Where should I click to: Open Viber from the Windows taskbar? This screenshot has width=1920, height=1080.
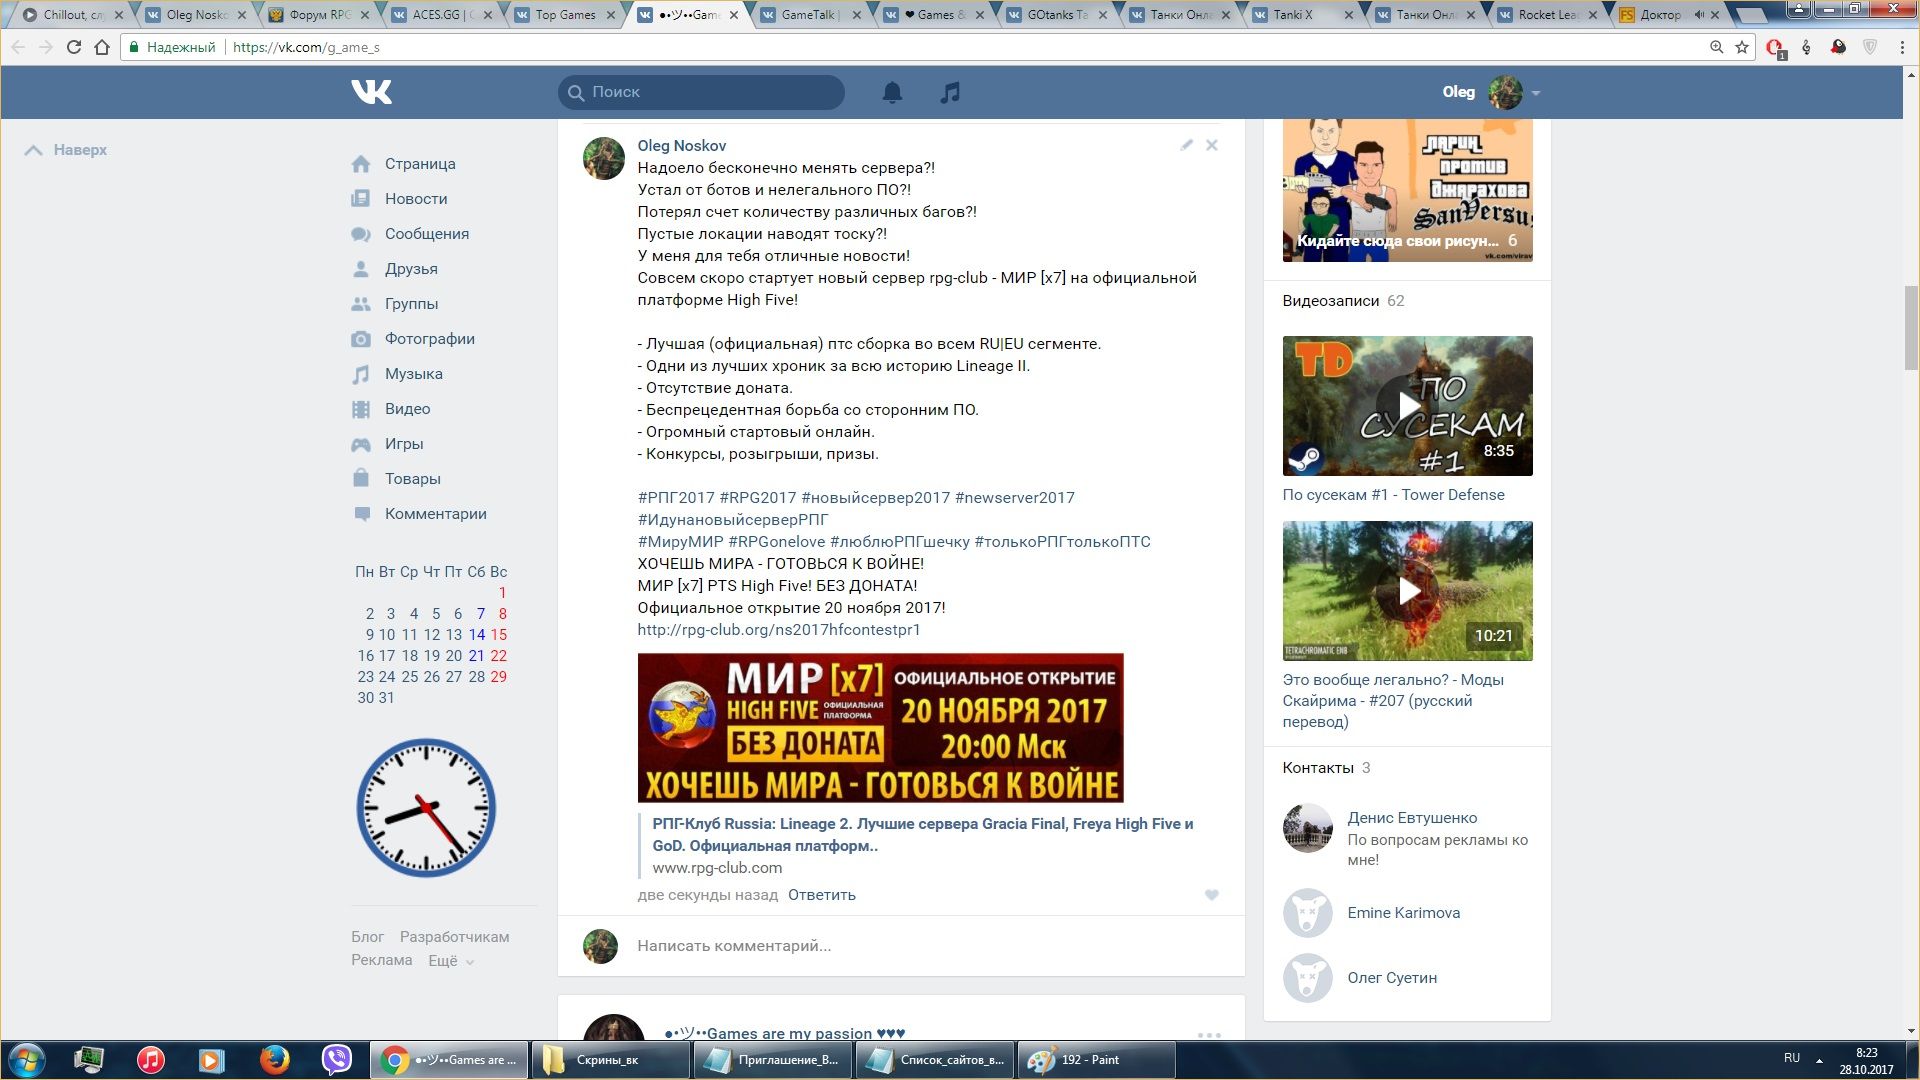(336, 1059)
